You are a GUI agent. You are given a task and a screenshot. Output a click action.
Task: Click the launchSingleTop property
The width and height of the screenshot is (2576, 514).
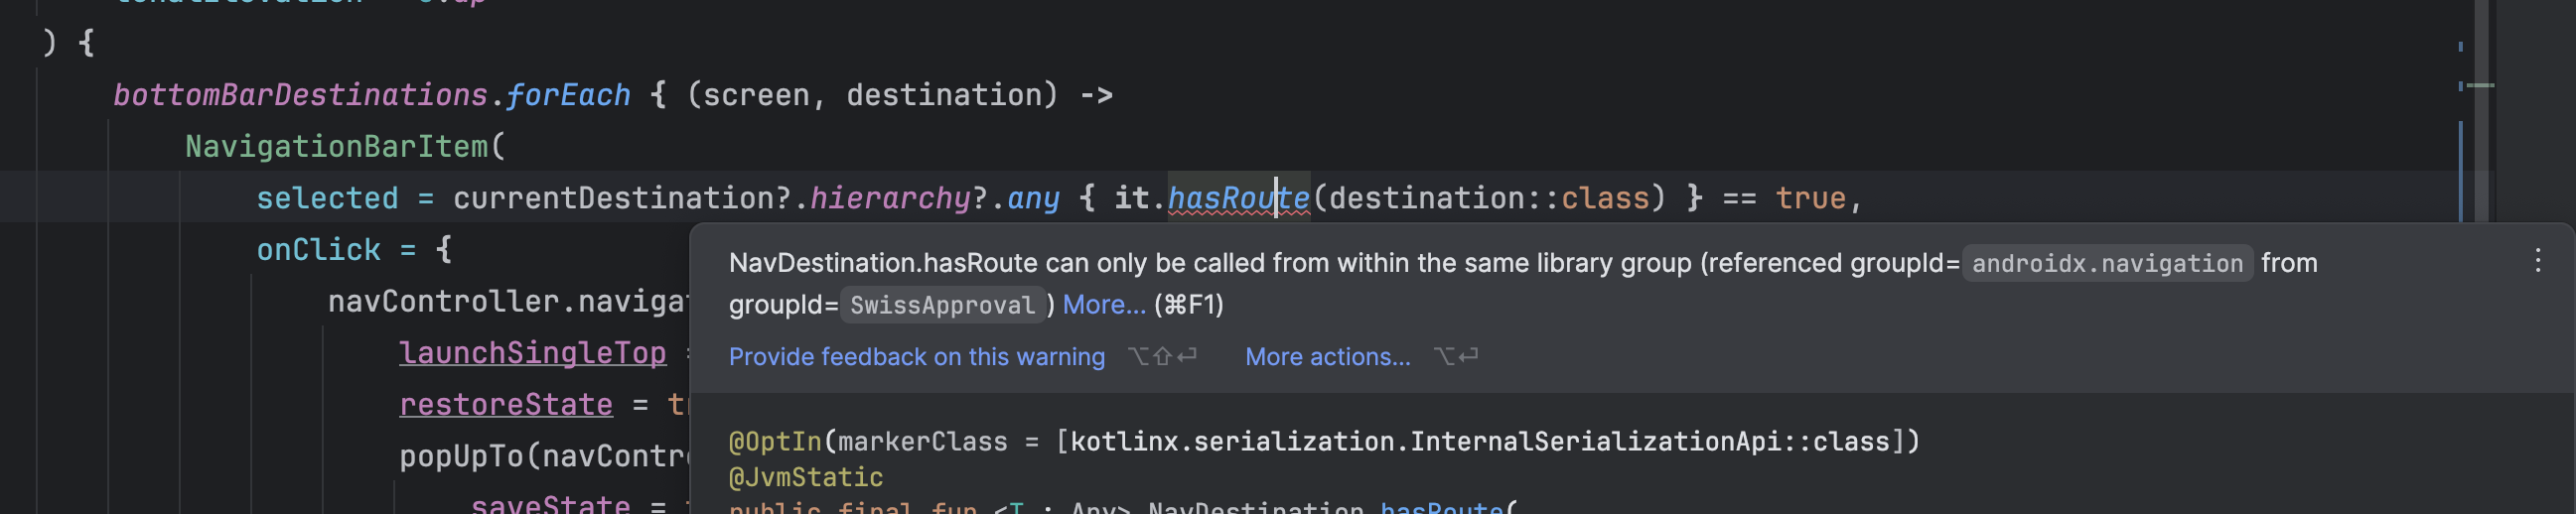[x=532, y=353]
